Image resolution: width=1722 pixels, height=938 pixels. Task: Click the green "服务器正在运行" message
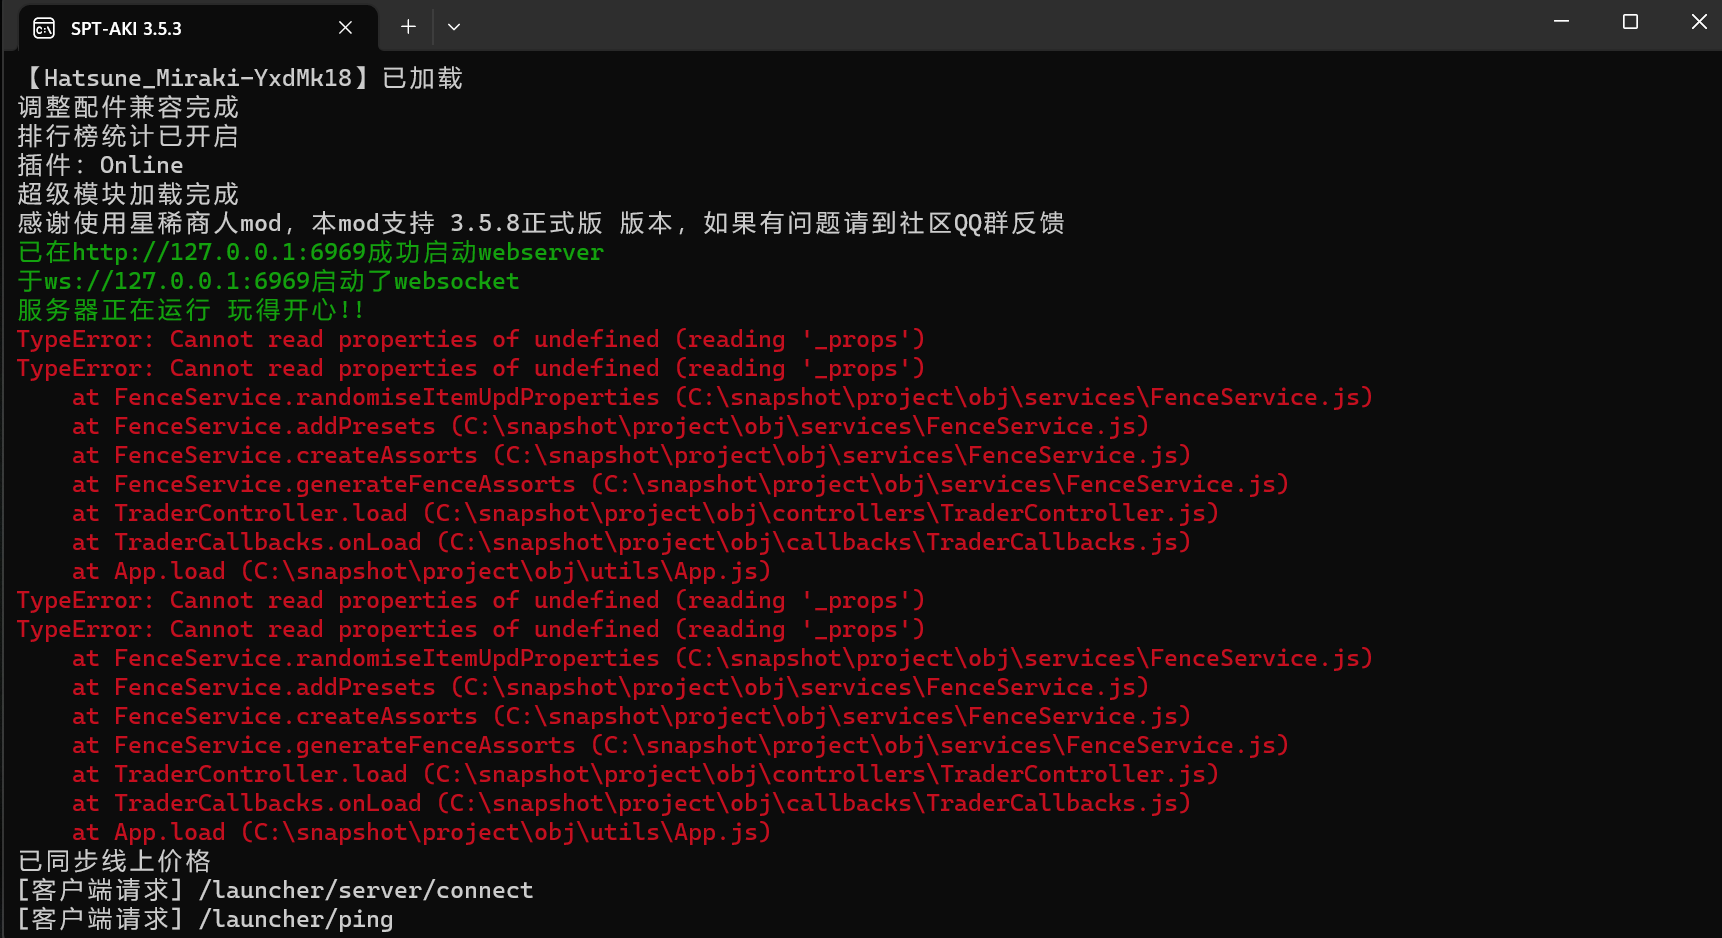114,310
